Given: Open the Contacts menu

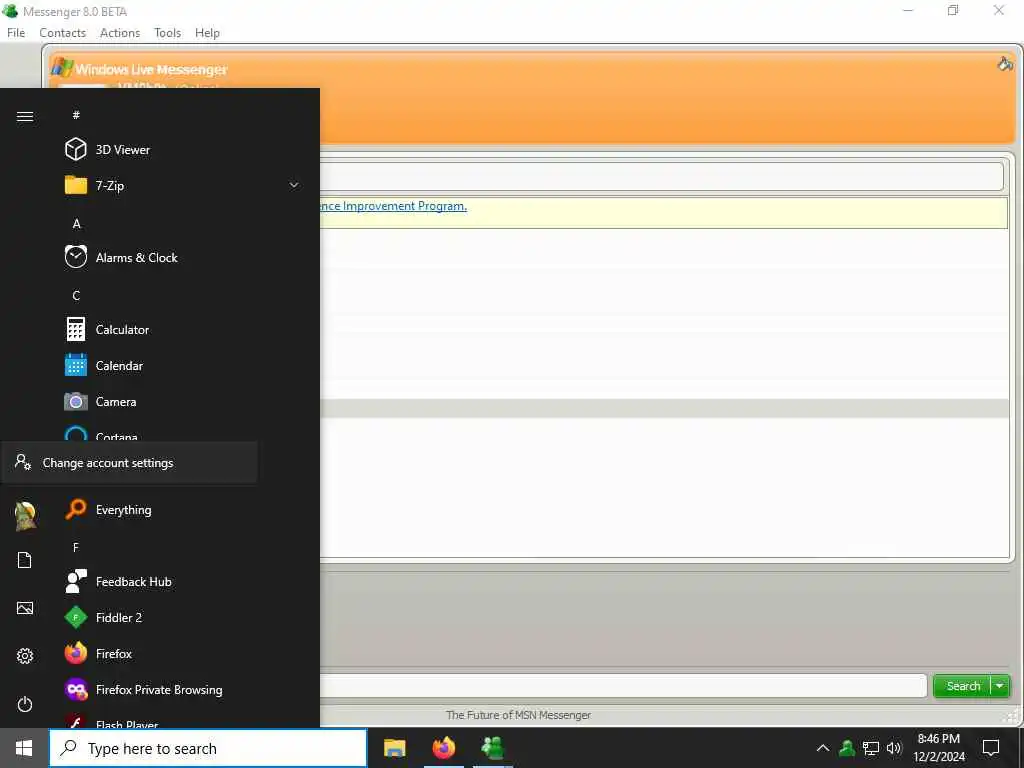Looking at the screenshot, I should [x=63, y=33].
